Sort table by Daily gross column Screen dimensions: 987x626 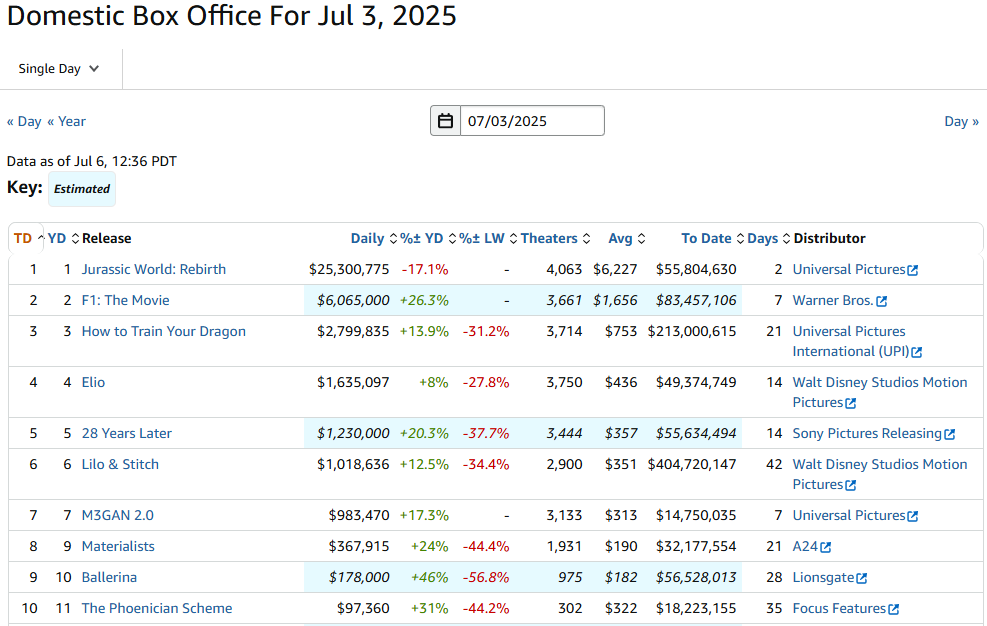coord(374,239)
